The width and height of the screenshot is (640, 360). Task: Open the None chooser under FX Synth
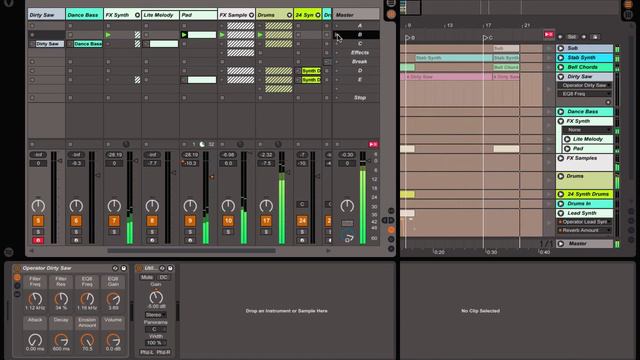(x=587, y=130)
